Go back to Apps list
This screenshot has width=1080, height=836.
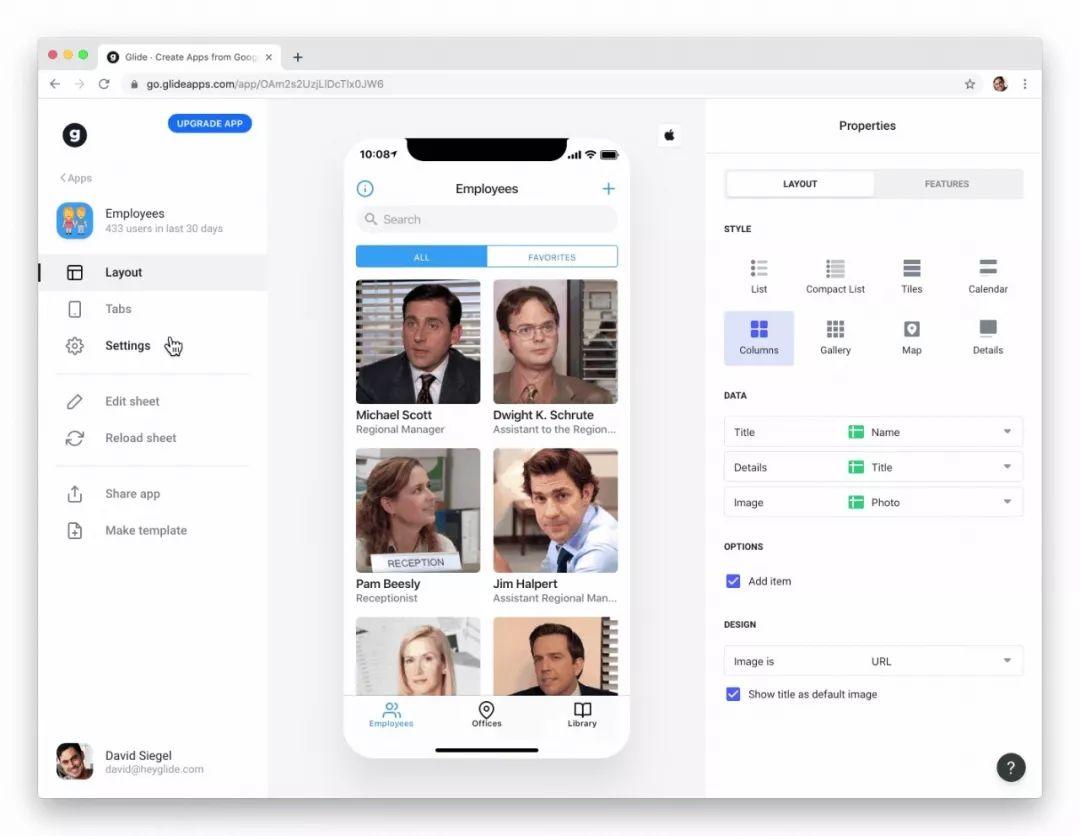76,178
